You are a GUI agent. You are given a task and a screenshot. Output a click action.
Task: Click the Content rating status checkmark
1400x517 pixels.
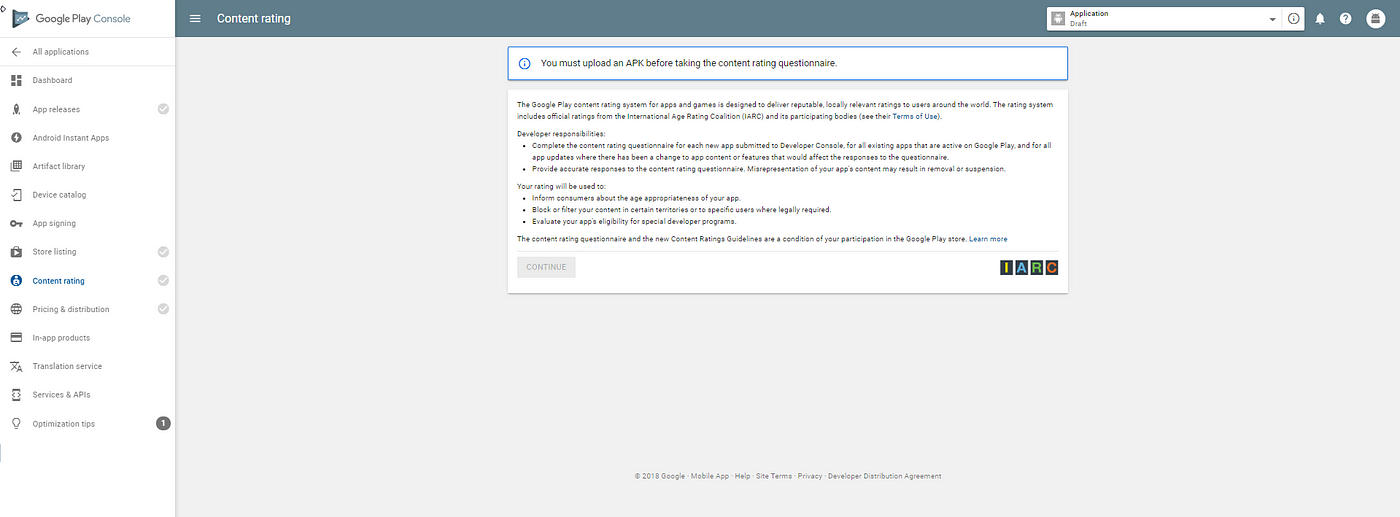click(163, 281)
